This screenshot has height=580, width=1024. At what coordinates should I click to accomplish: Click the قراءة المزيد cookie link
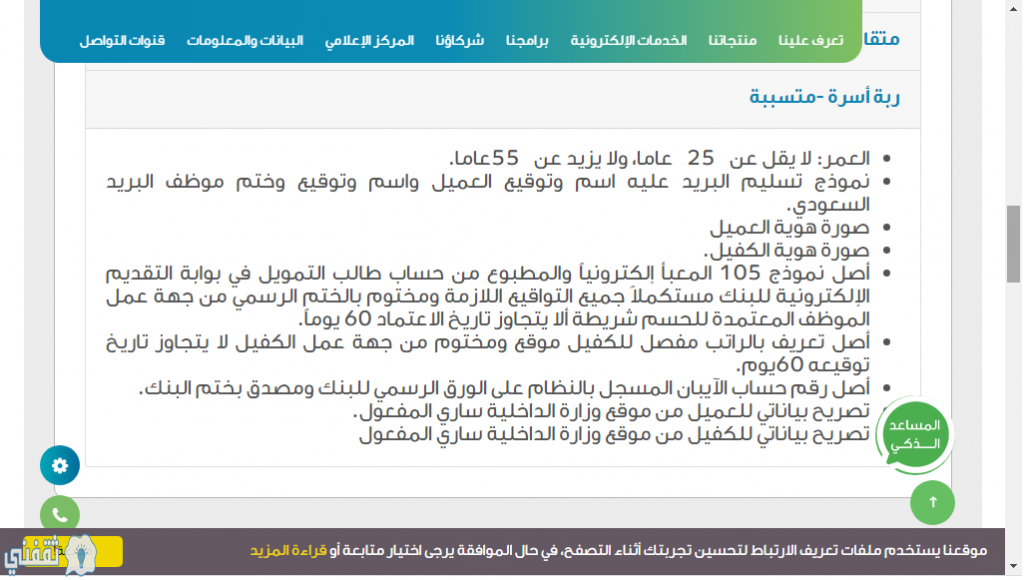click(x=288, y=551)
